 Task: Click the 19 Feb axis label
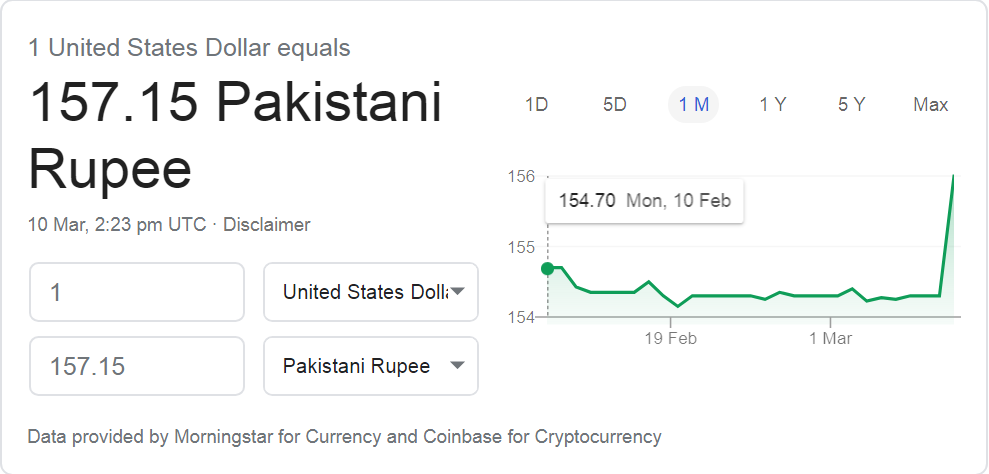pyautogui.click(x=670, y=338)
